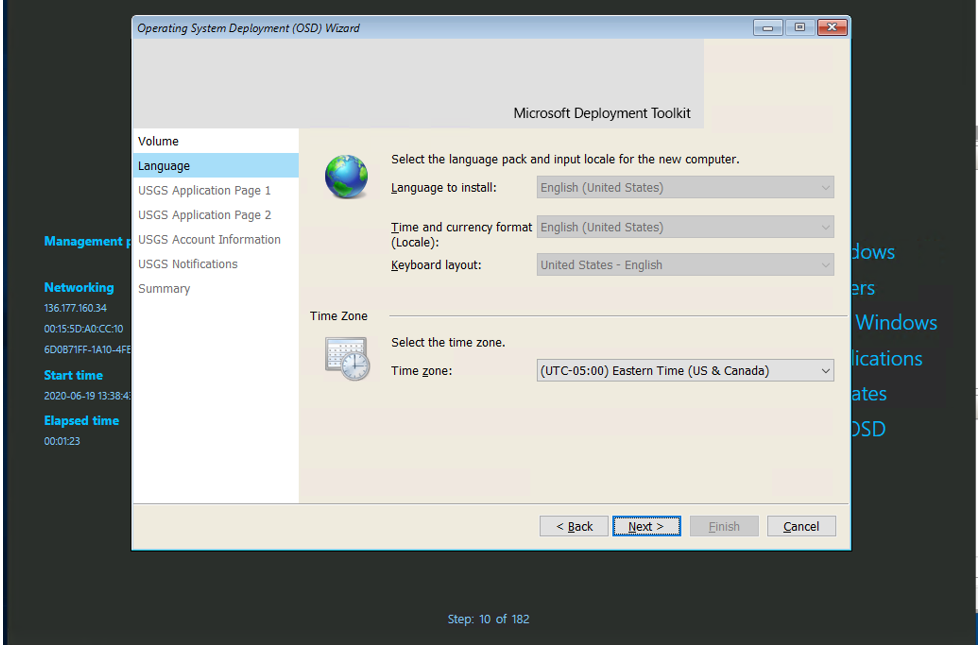This screenshot has width=978, height=646.
Task: Open the Keyboard layout dropdown
Action: point(685,265)
